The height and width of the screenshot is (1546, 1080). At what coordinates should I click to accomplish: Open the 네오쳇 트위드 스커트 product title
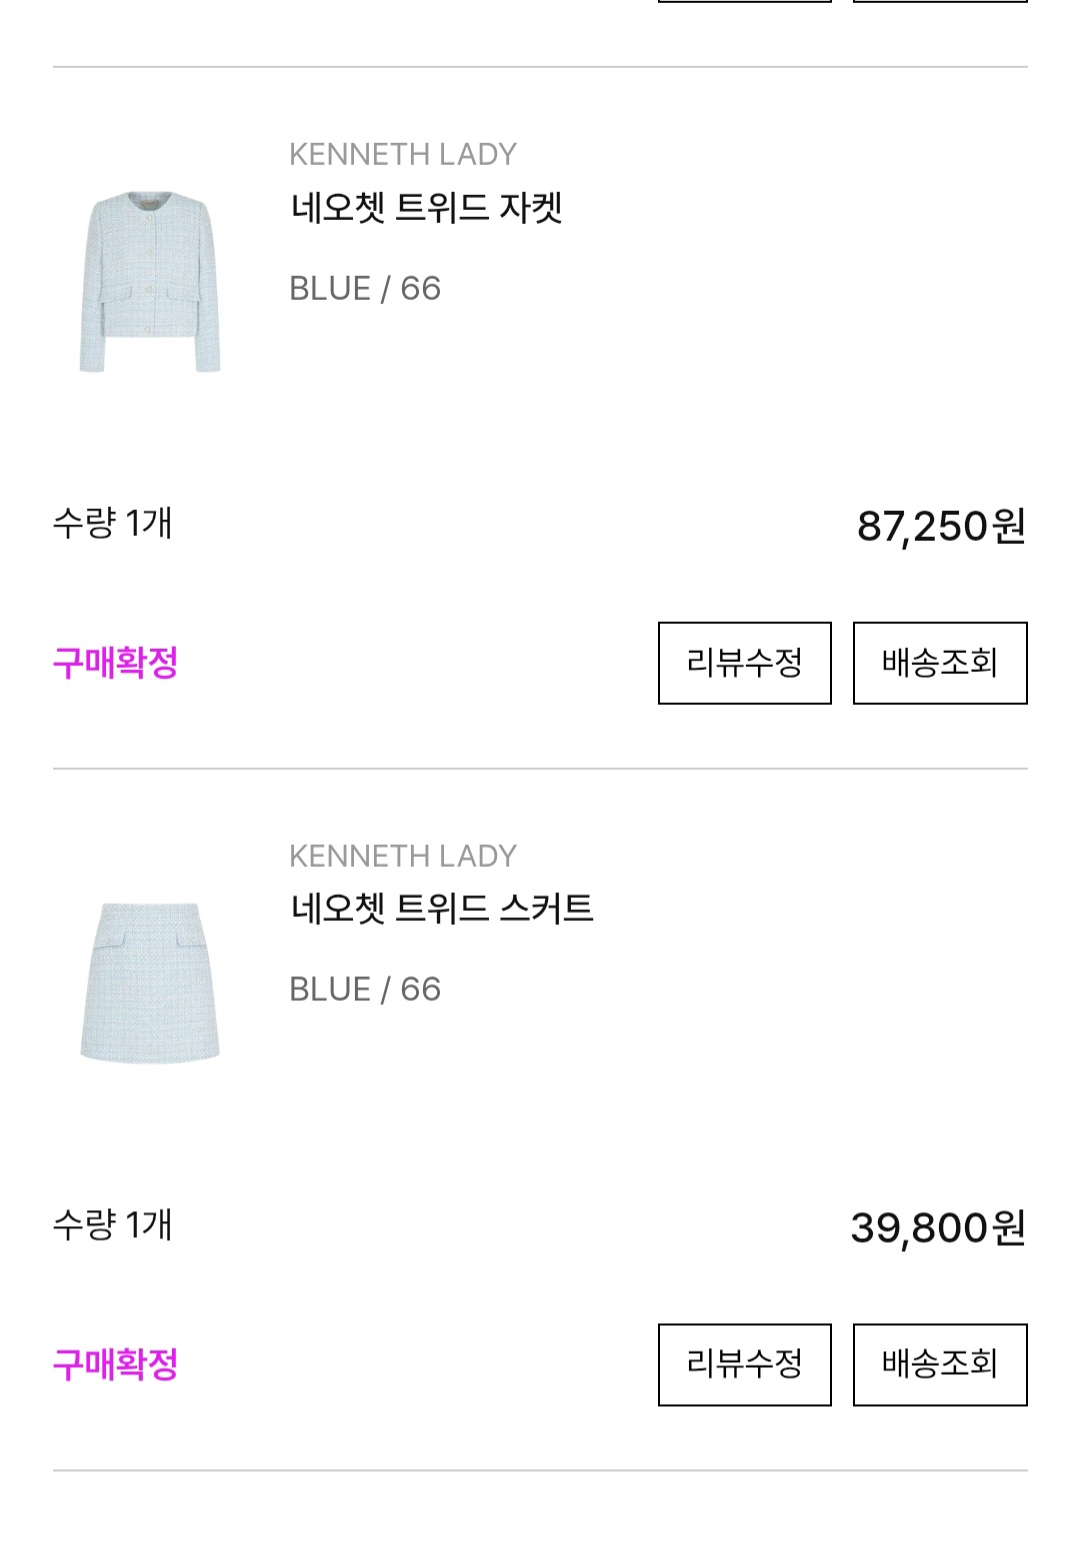441,909
